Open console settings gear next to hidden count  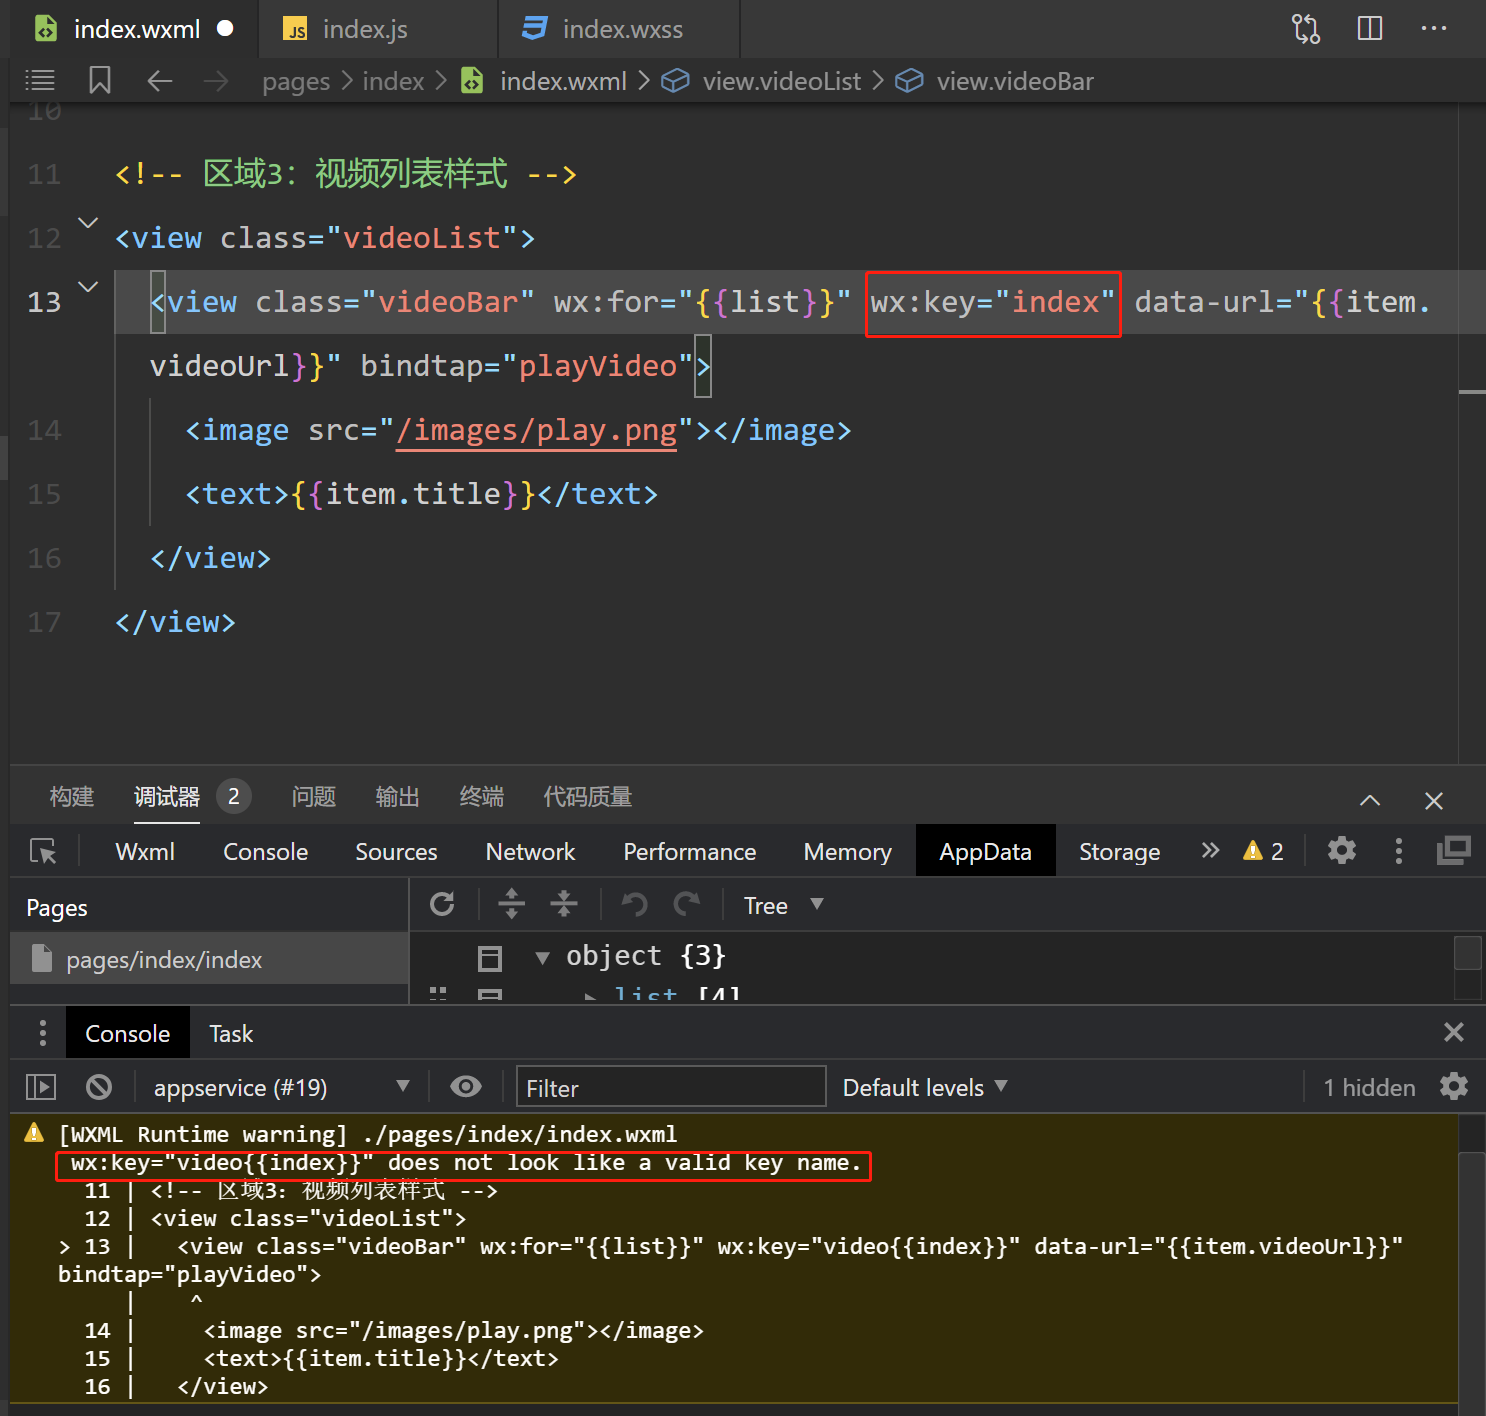coord(1453,1087)
